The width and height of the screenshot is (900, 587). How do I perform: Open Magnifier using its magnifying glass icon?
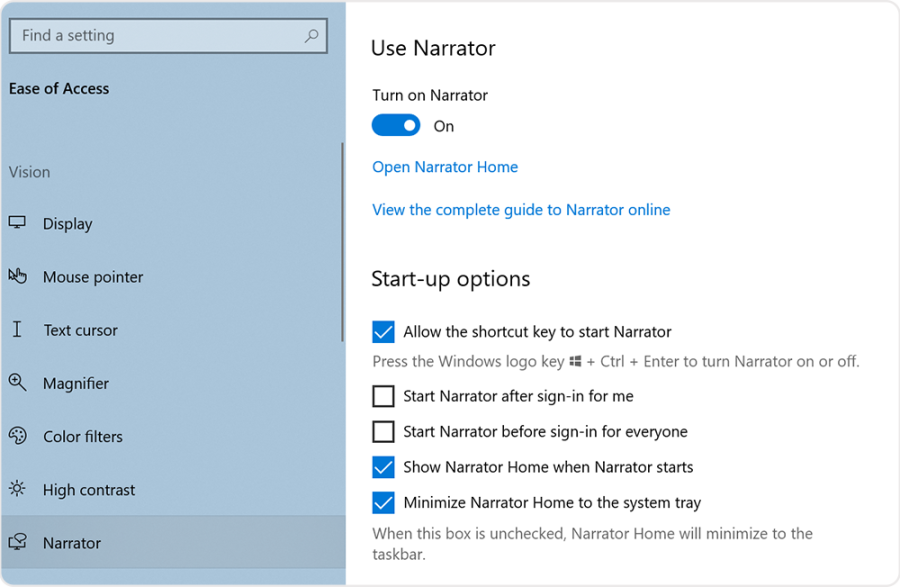(x=17, y=383)
